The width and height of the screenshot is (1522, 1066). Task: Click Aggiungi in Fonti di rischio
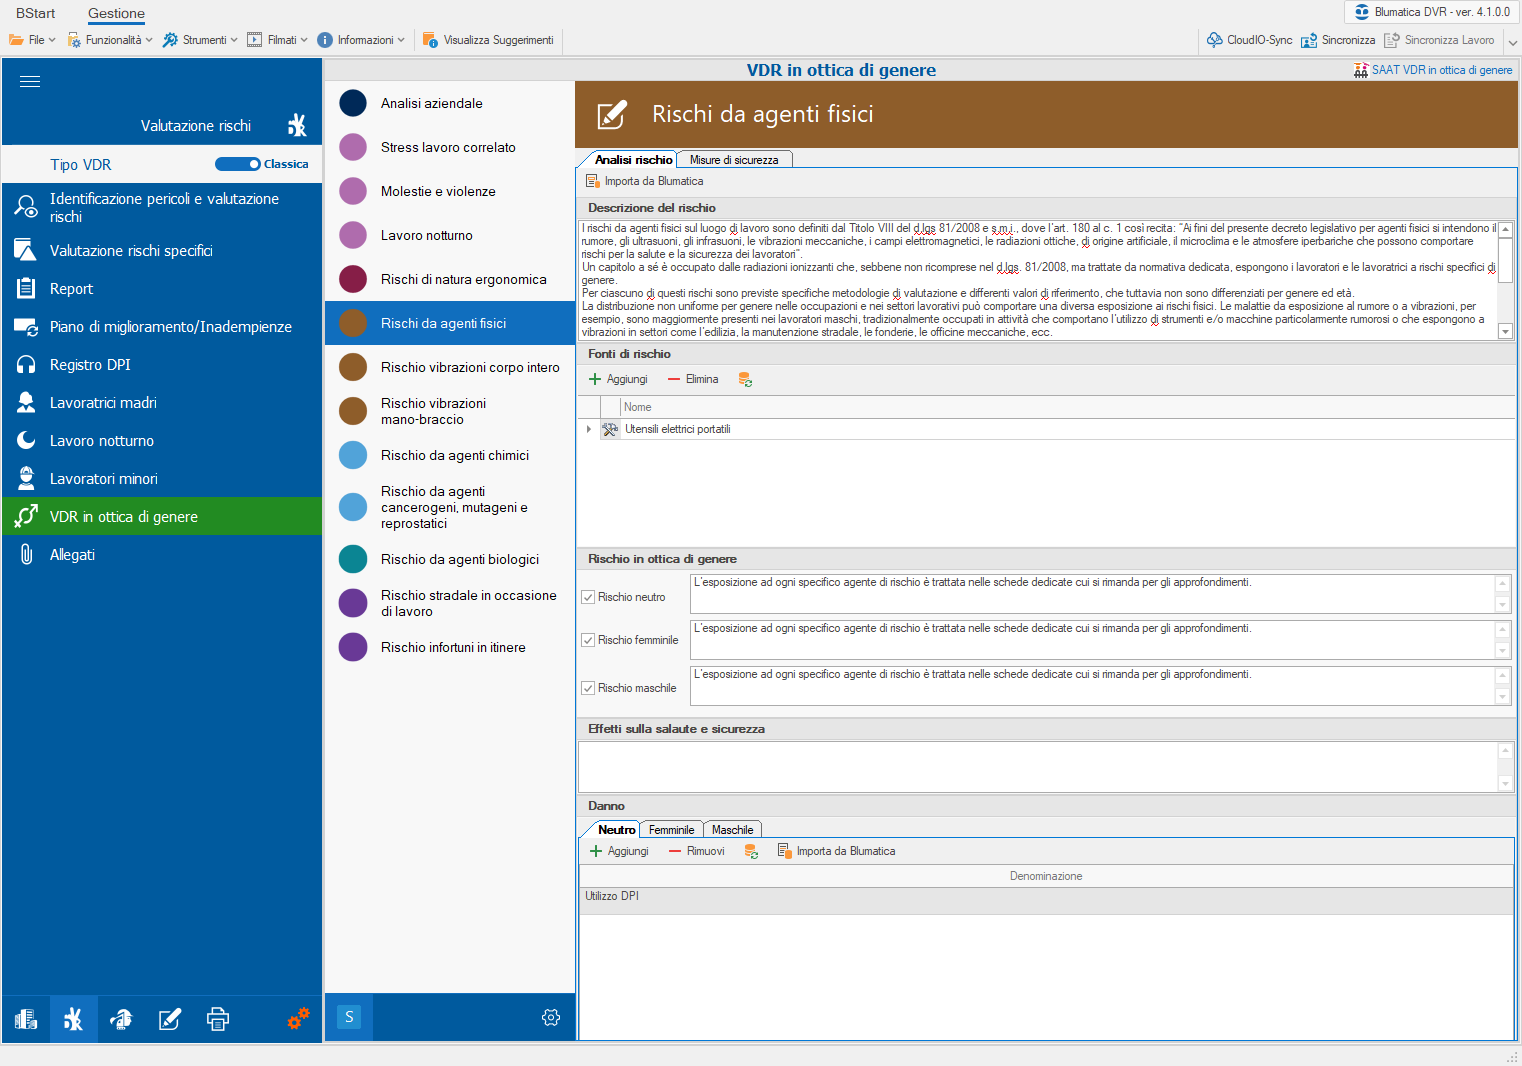pyautogui.click(x=619, y=380)
